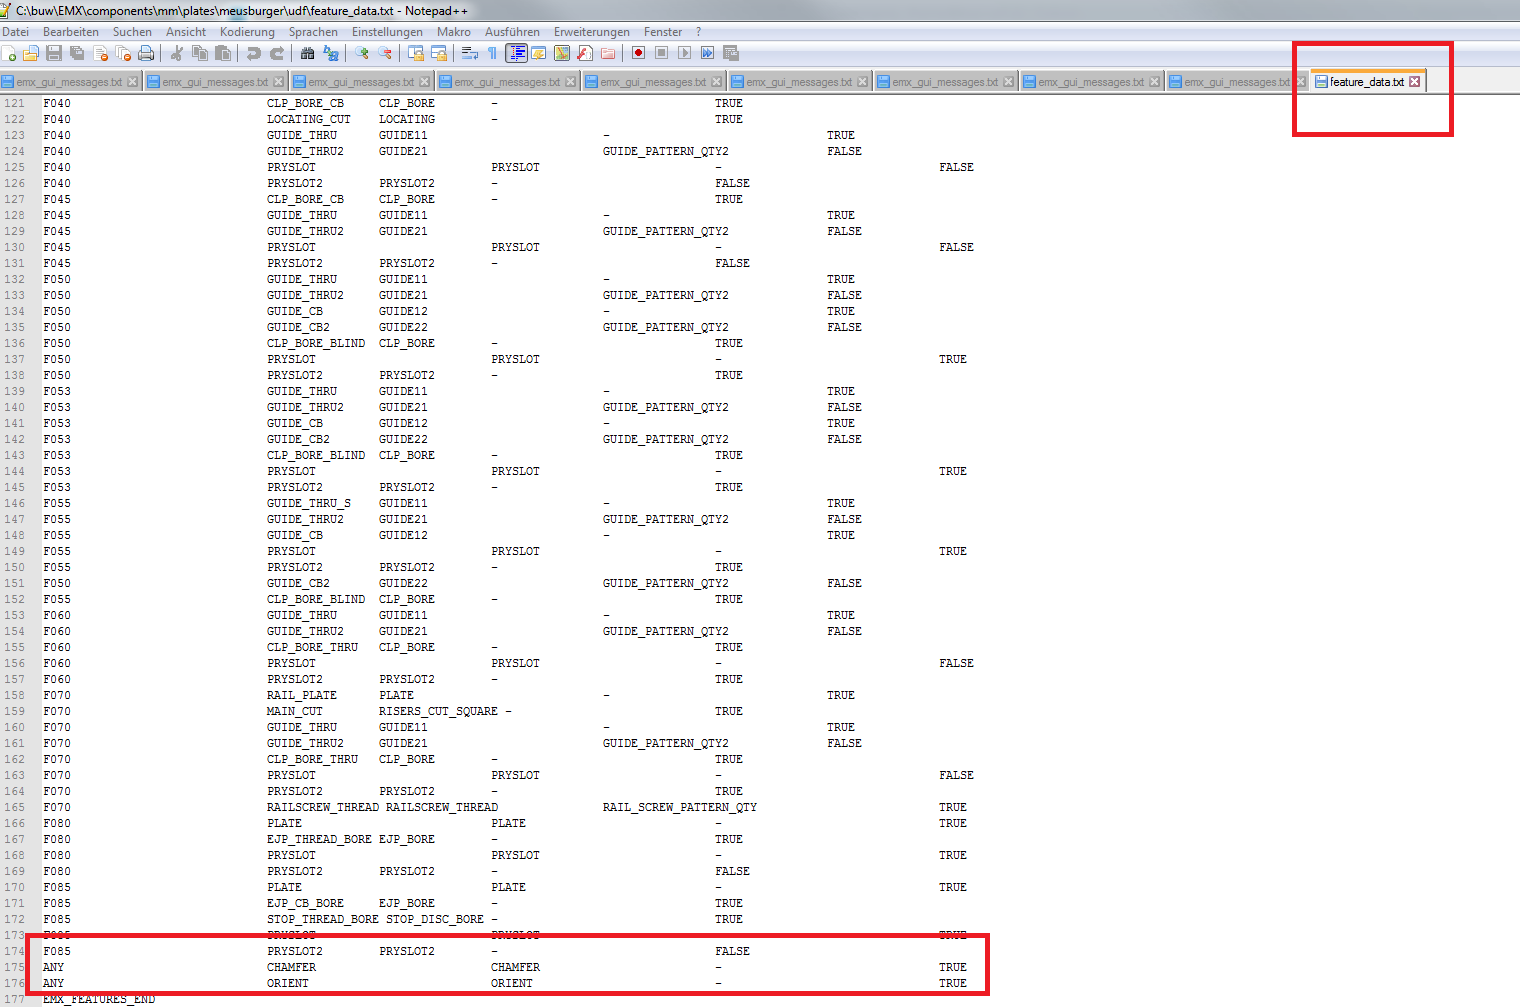
Task: Open the Erweiterungen menu
Action: [592, 32]
